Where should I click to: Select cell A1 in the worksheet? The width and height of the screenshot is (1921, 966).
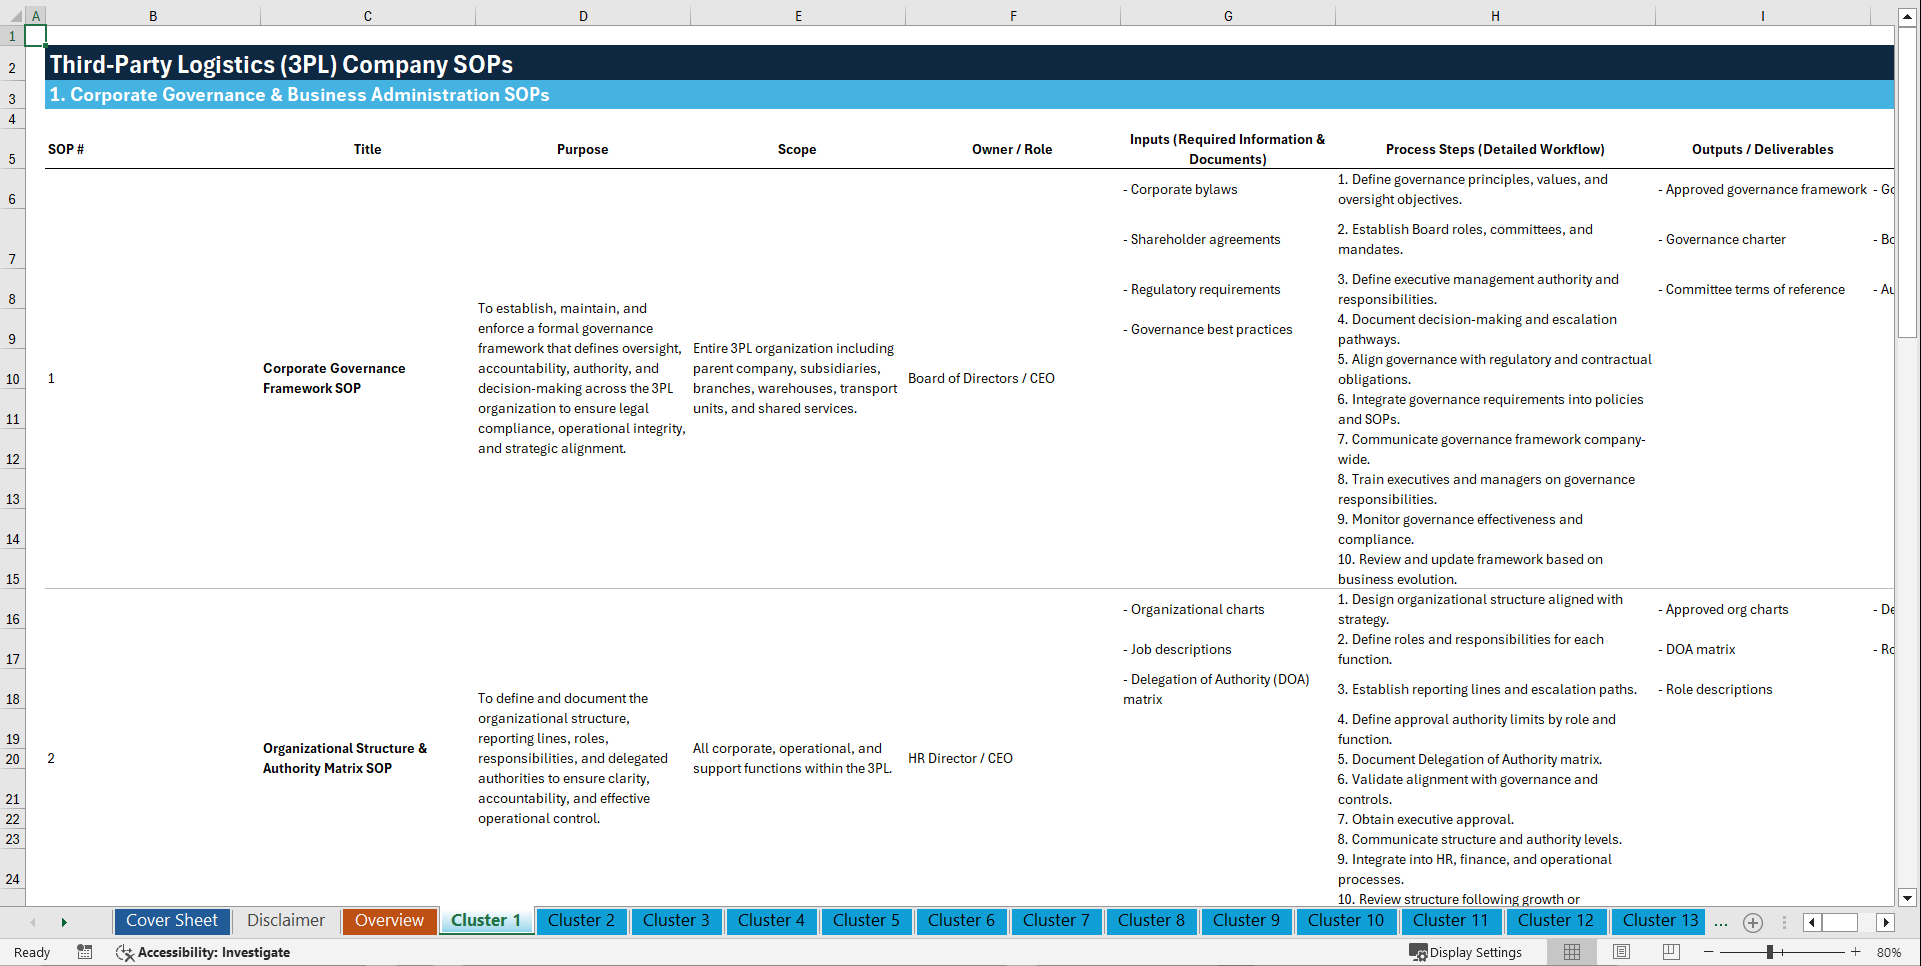36,35
